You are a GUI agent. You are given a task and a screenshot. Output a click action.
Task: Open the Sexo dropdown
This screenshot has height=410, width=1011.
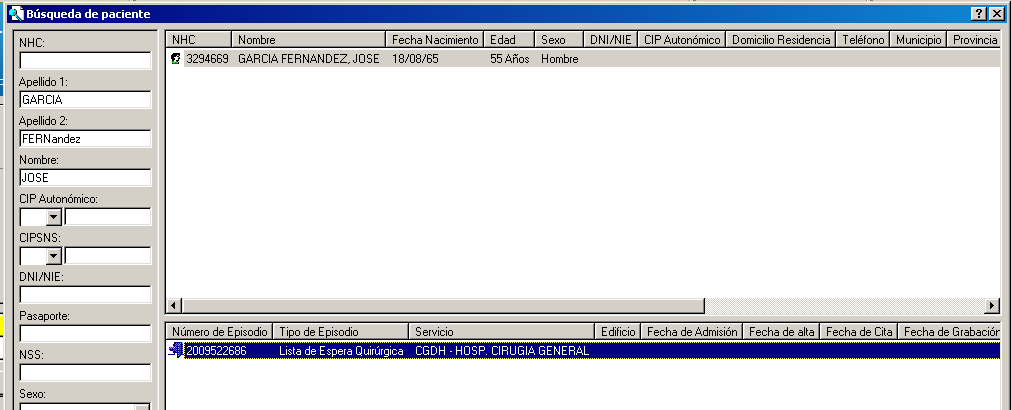coord(142,407)
